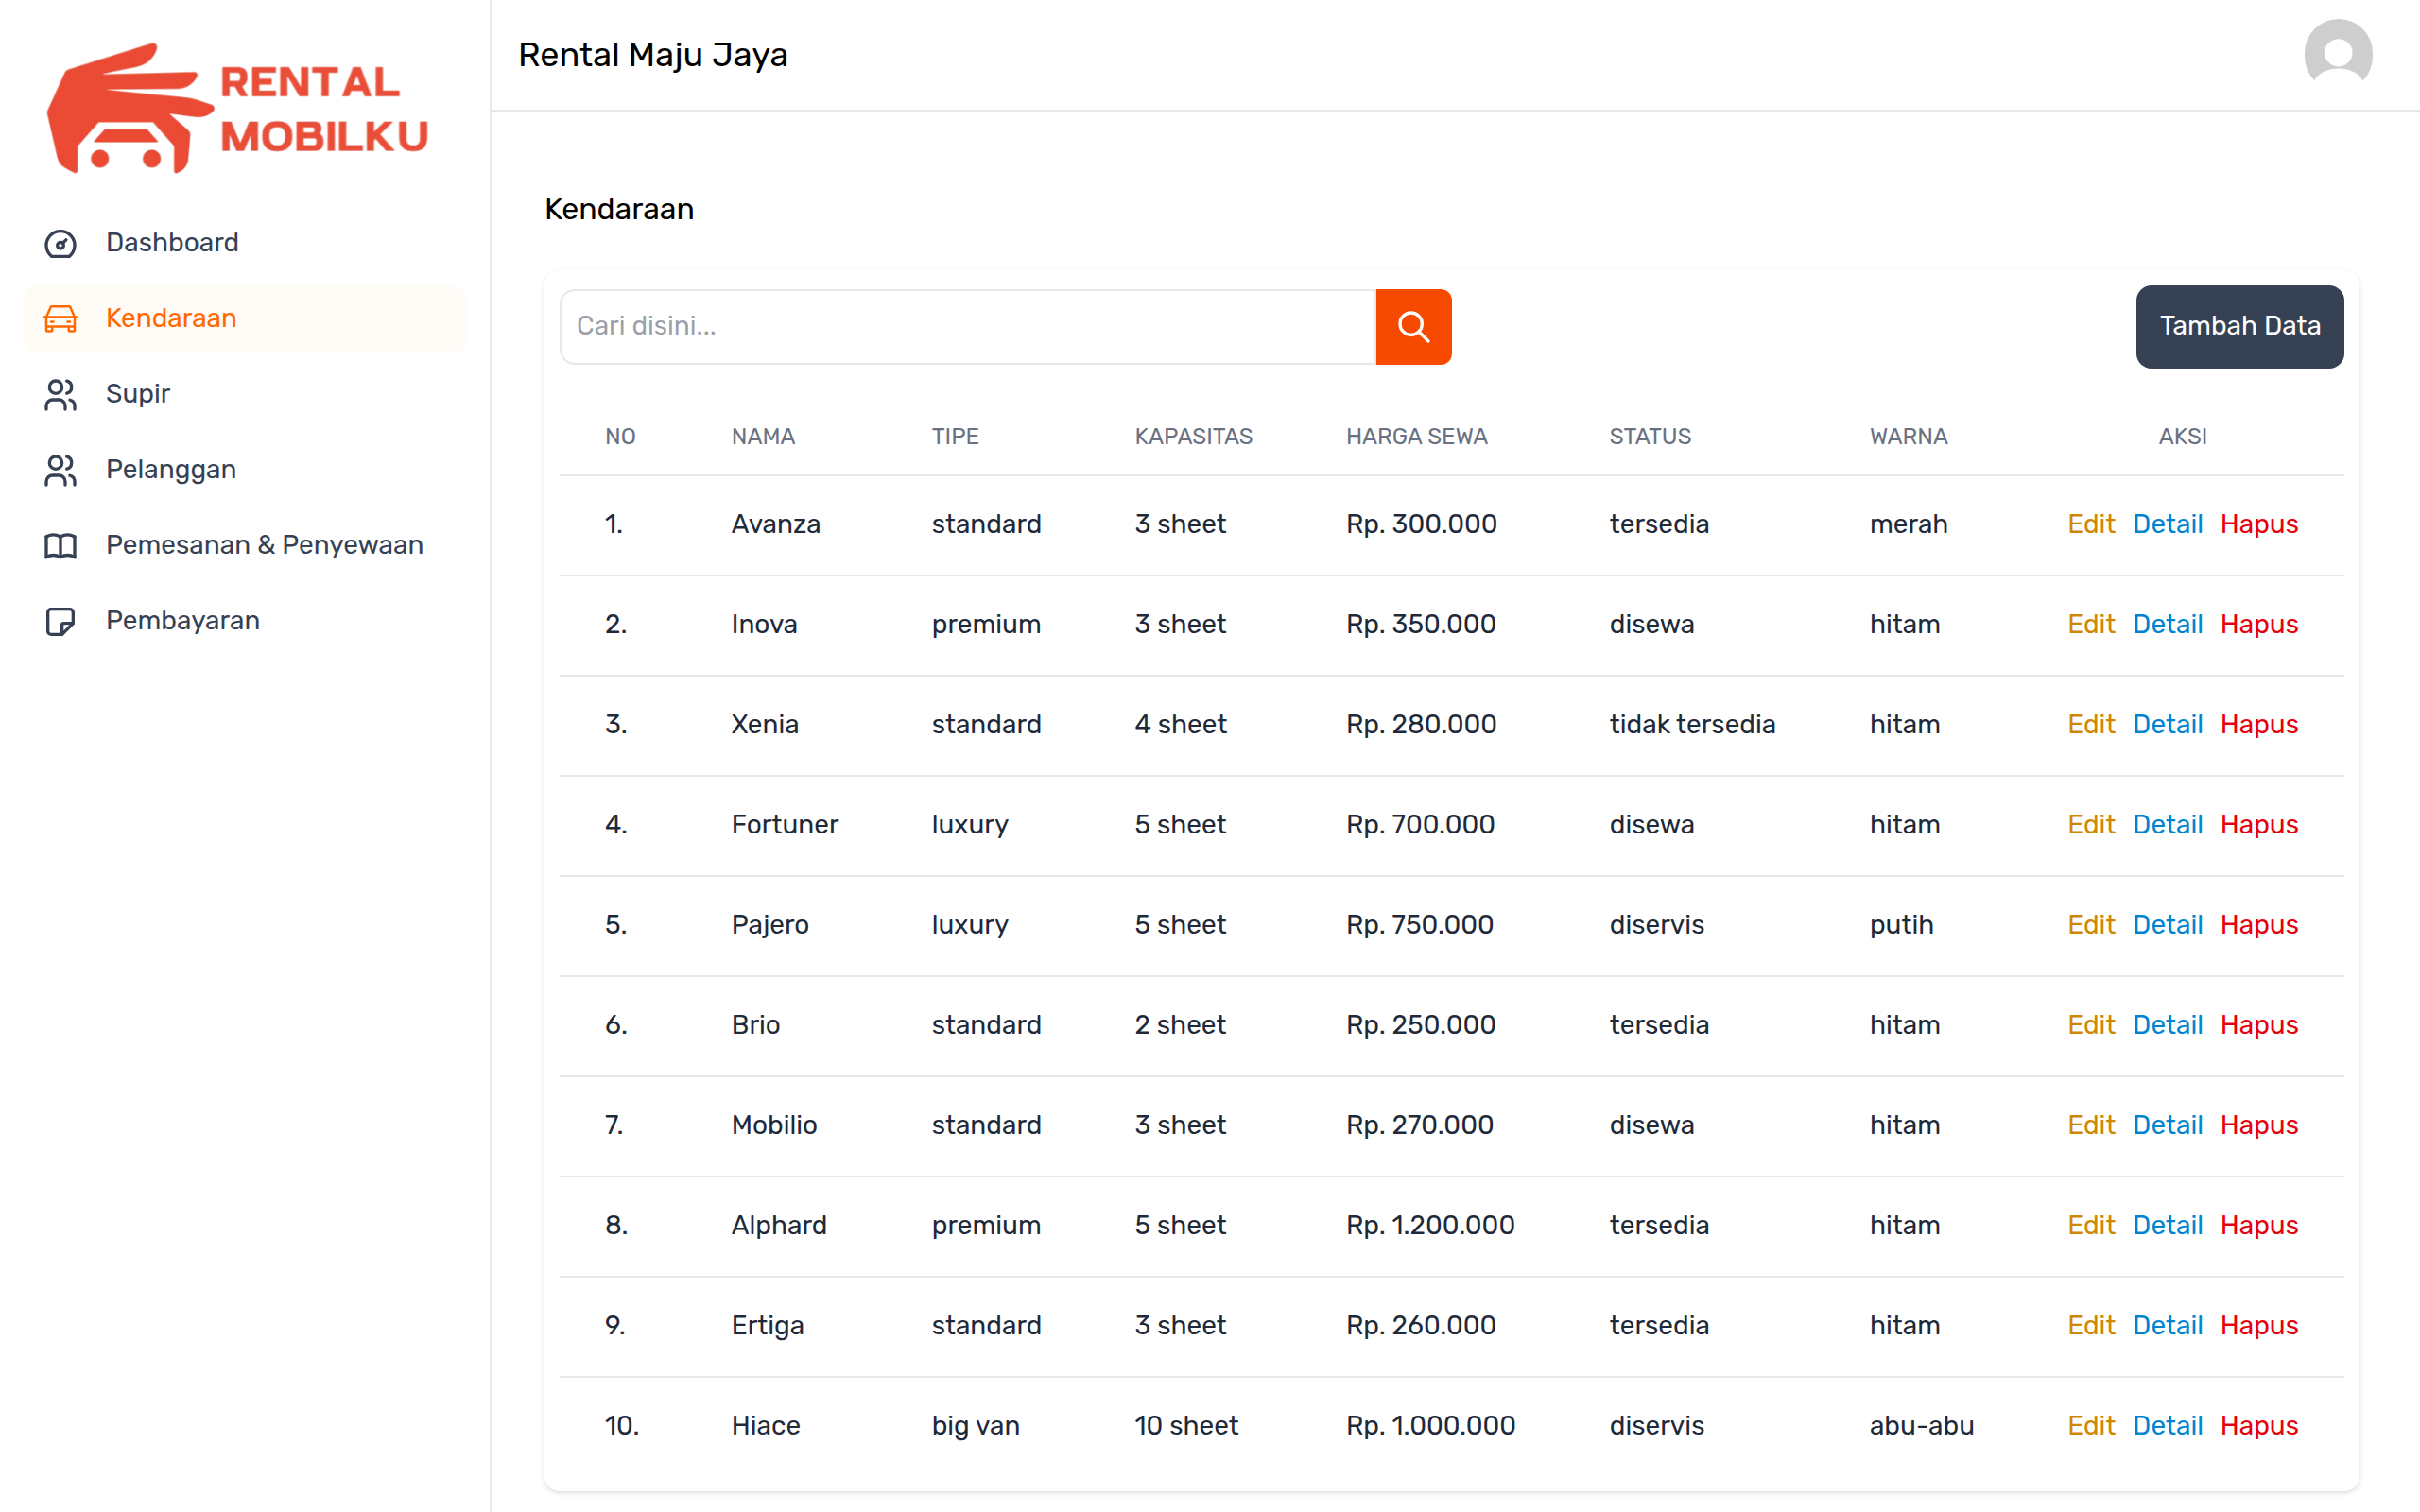2420x1512 pixels.
Task: Click the Pembayaran note icon
Action: click(x=60, y=621)
